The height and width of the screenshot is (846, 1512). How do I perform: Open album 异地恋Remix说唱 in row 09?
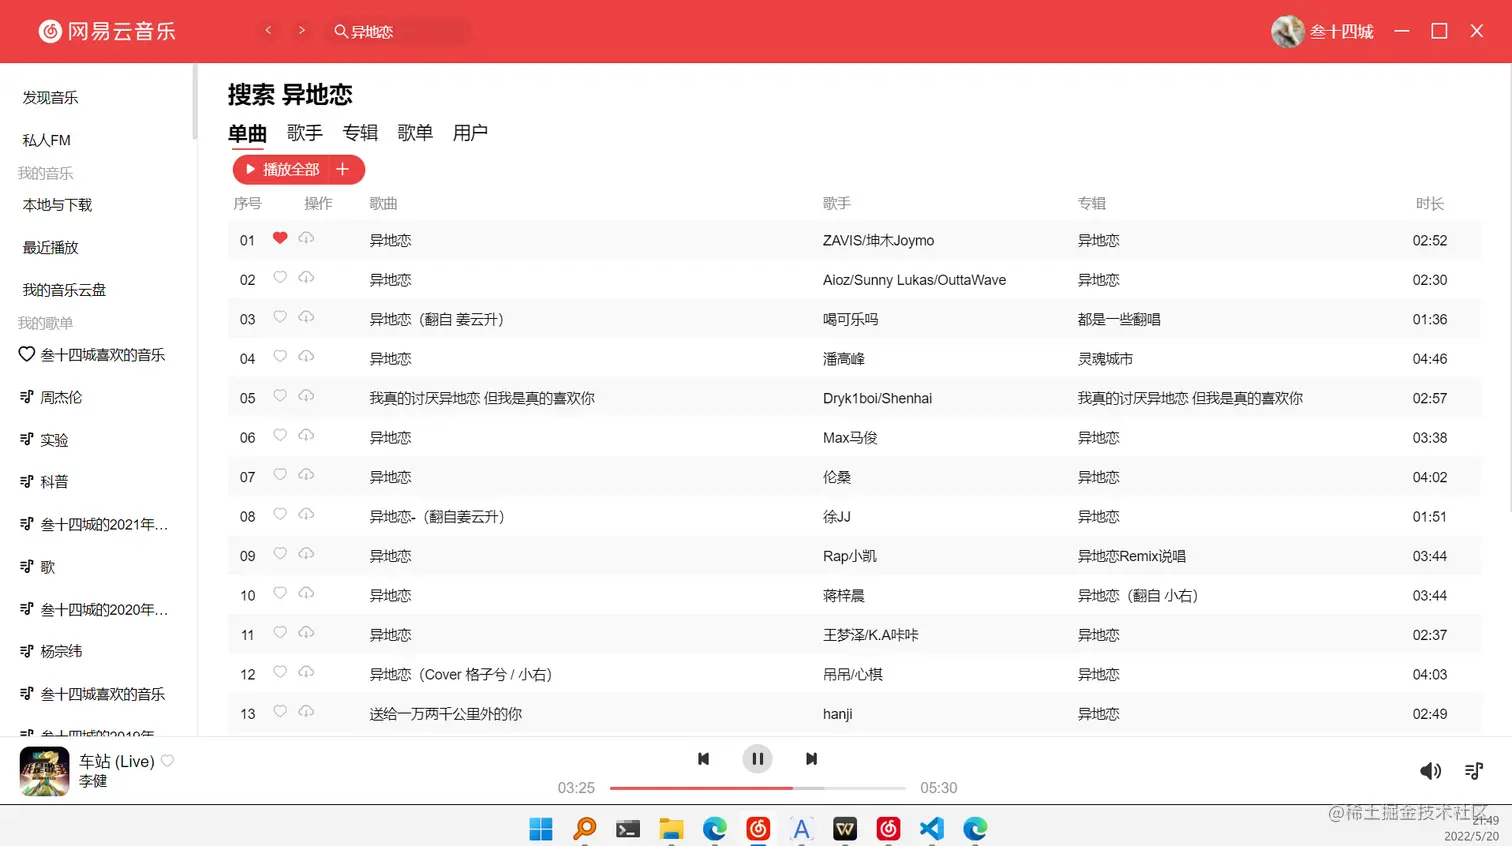1131,556
